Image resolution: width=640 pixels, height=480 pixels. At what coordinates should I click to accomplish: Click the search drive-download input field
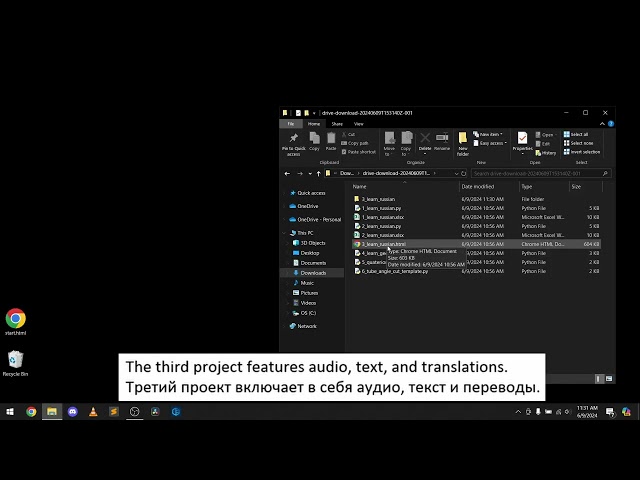541,173
